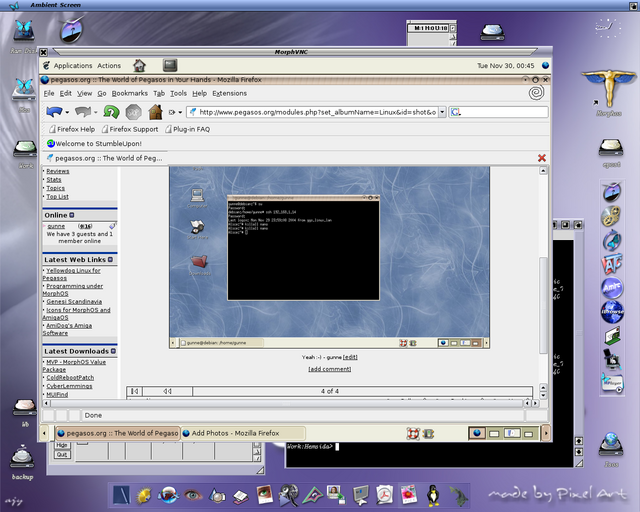
Task: Open the ATC icon in side dock
Action: click(612, 264)
